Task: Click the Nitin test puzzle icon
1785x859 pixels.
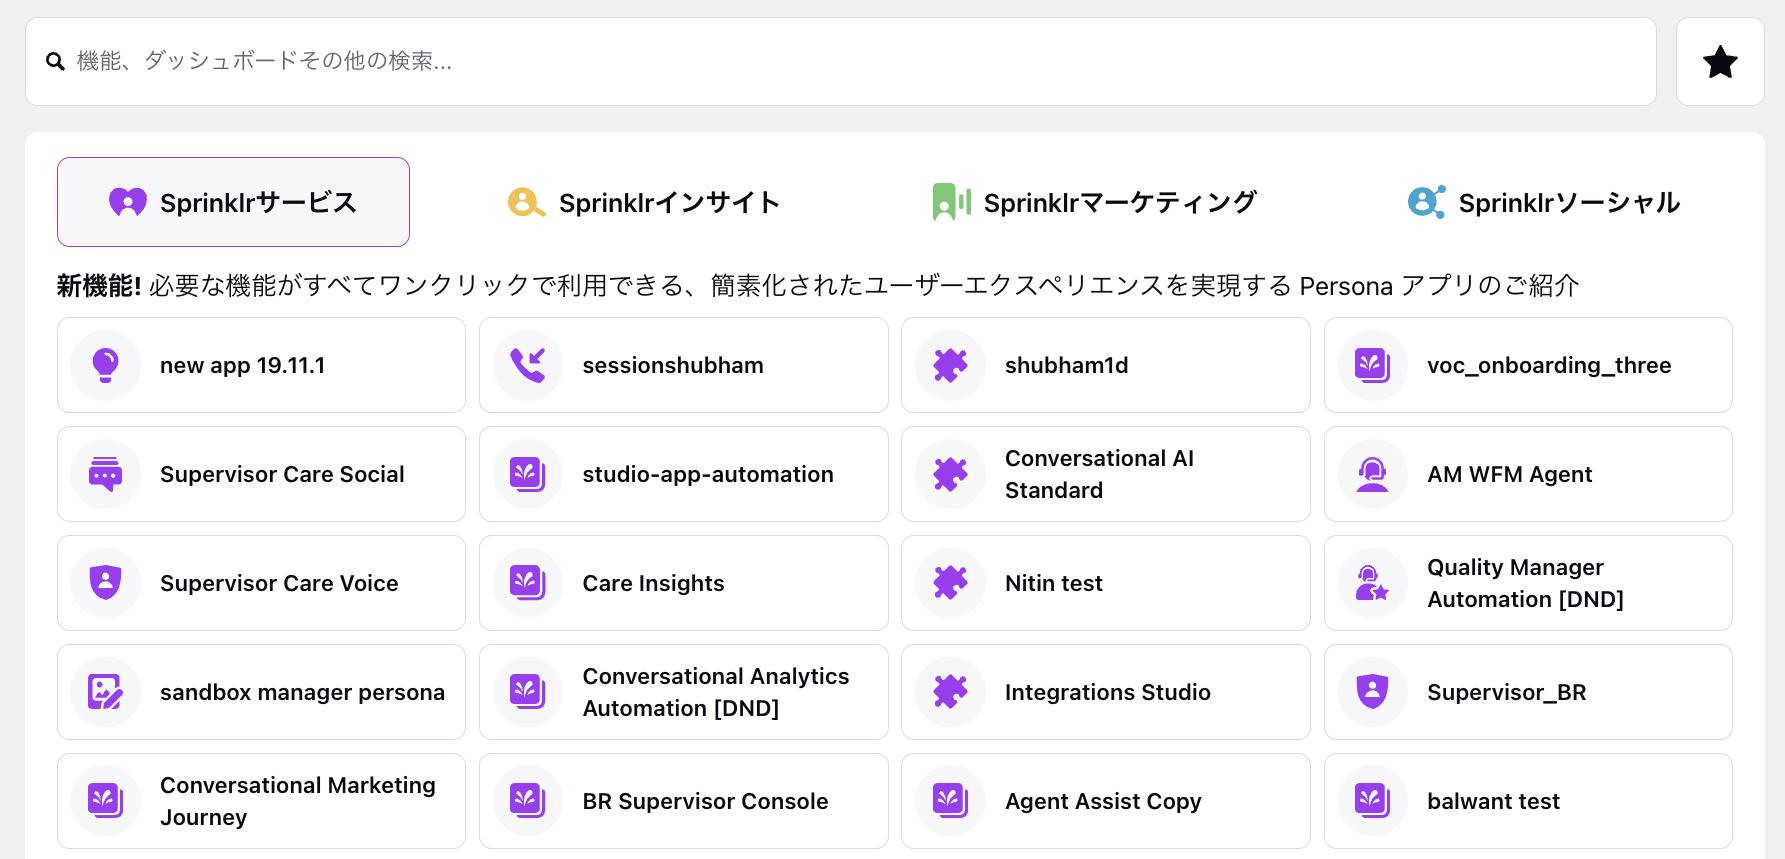Action: 950,583
